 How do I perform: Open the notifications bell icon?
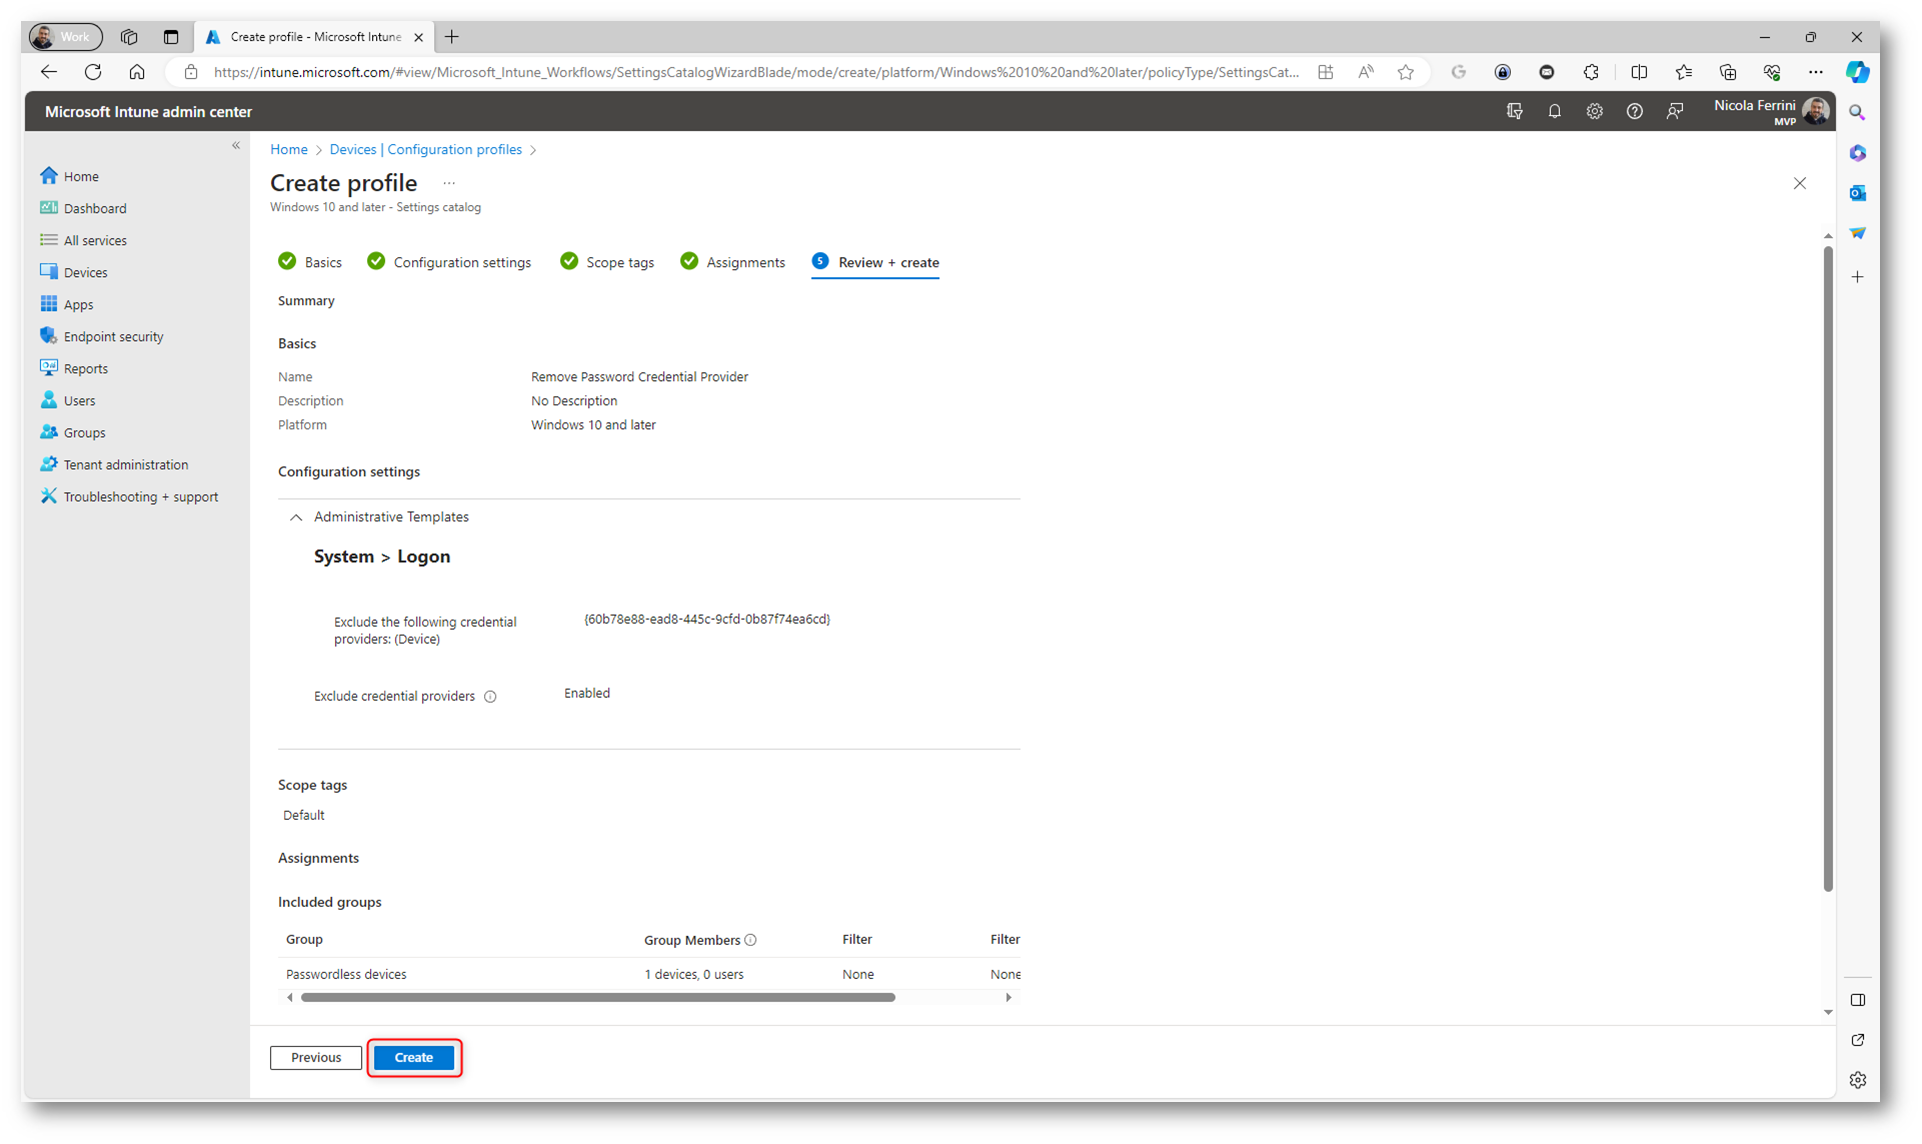click(x=1554, y=112)
